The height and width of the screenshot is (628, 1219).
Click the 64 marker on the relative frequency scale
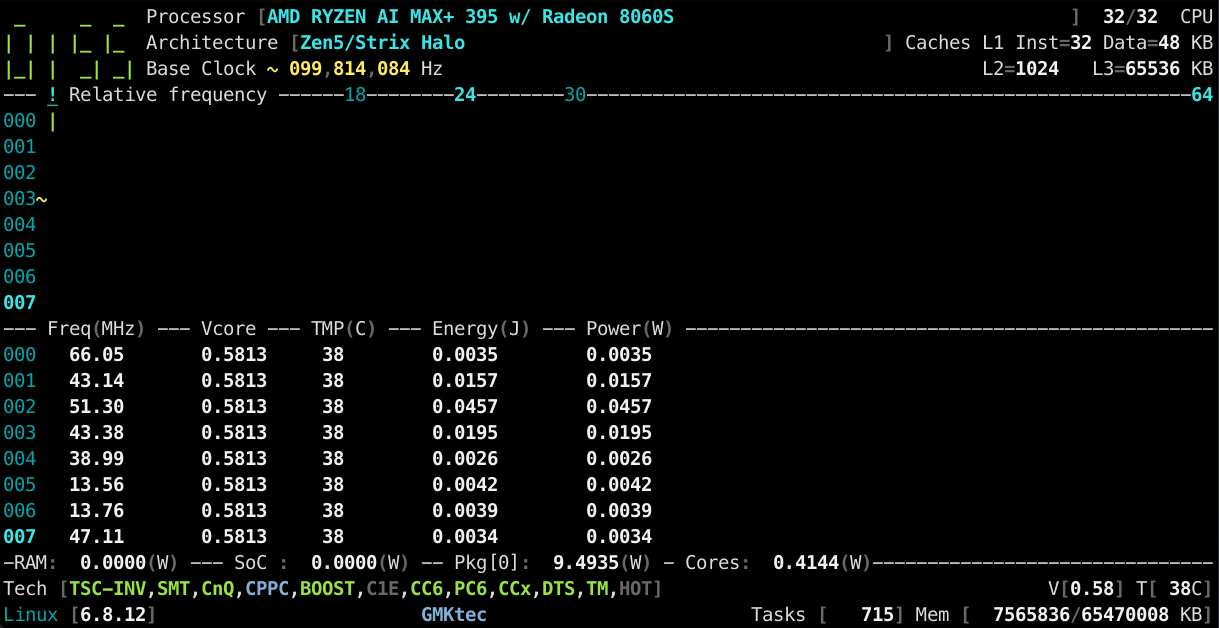point(1202,95)
